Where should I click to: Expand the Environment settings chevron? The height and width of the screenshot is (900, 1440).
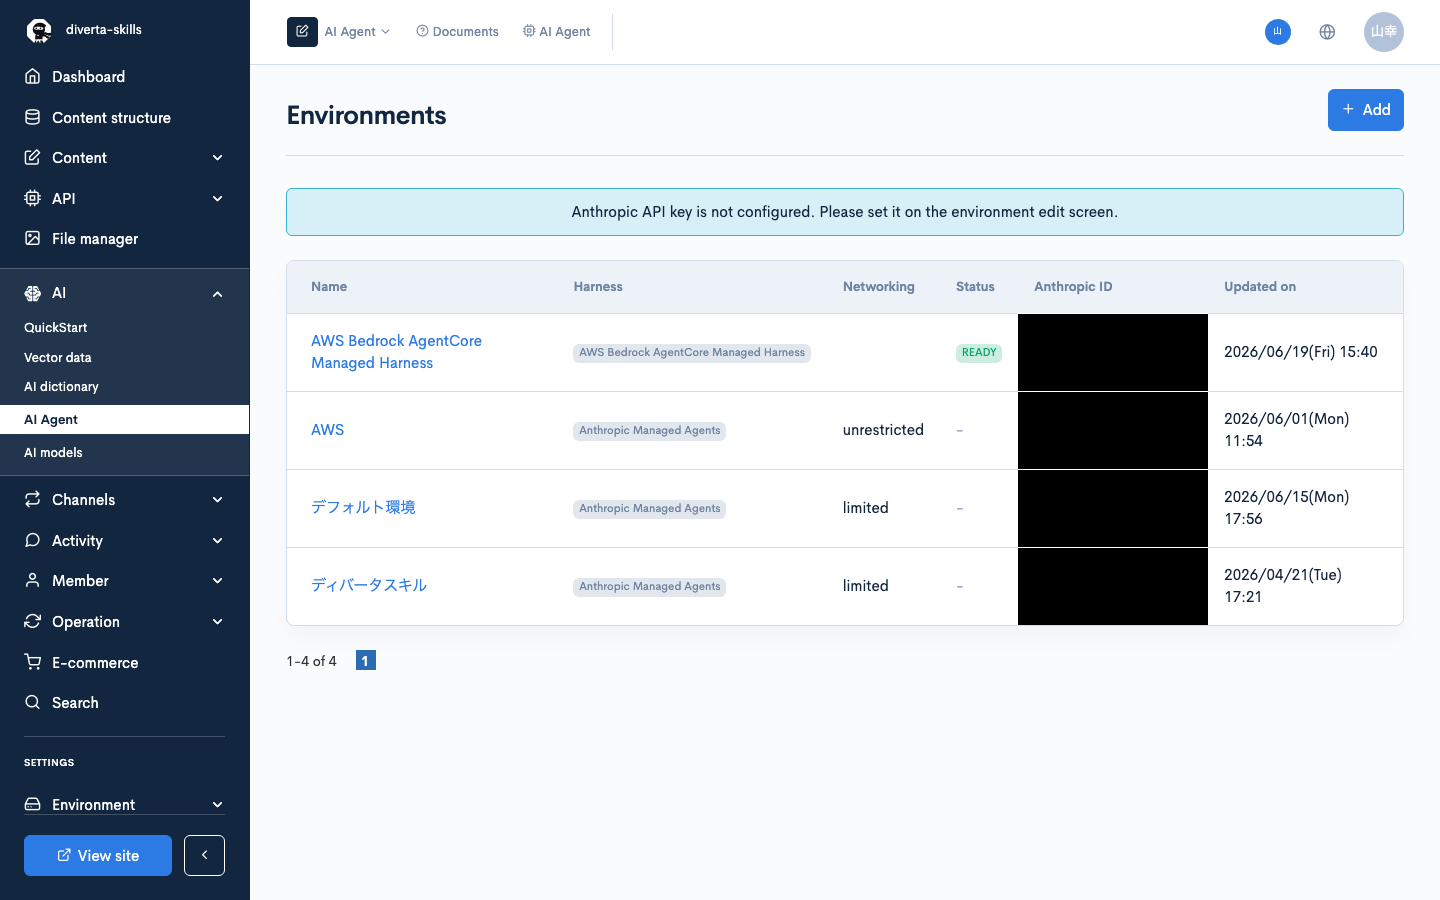point(218,805)
